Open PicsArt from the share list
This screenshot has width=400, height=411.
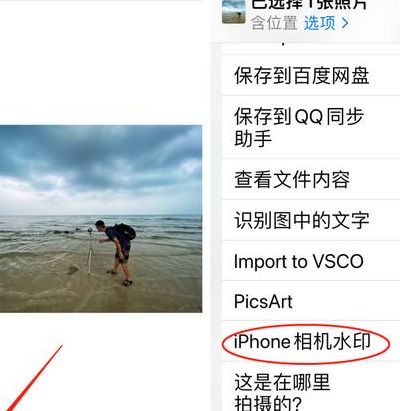[x=311, y=301]
